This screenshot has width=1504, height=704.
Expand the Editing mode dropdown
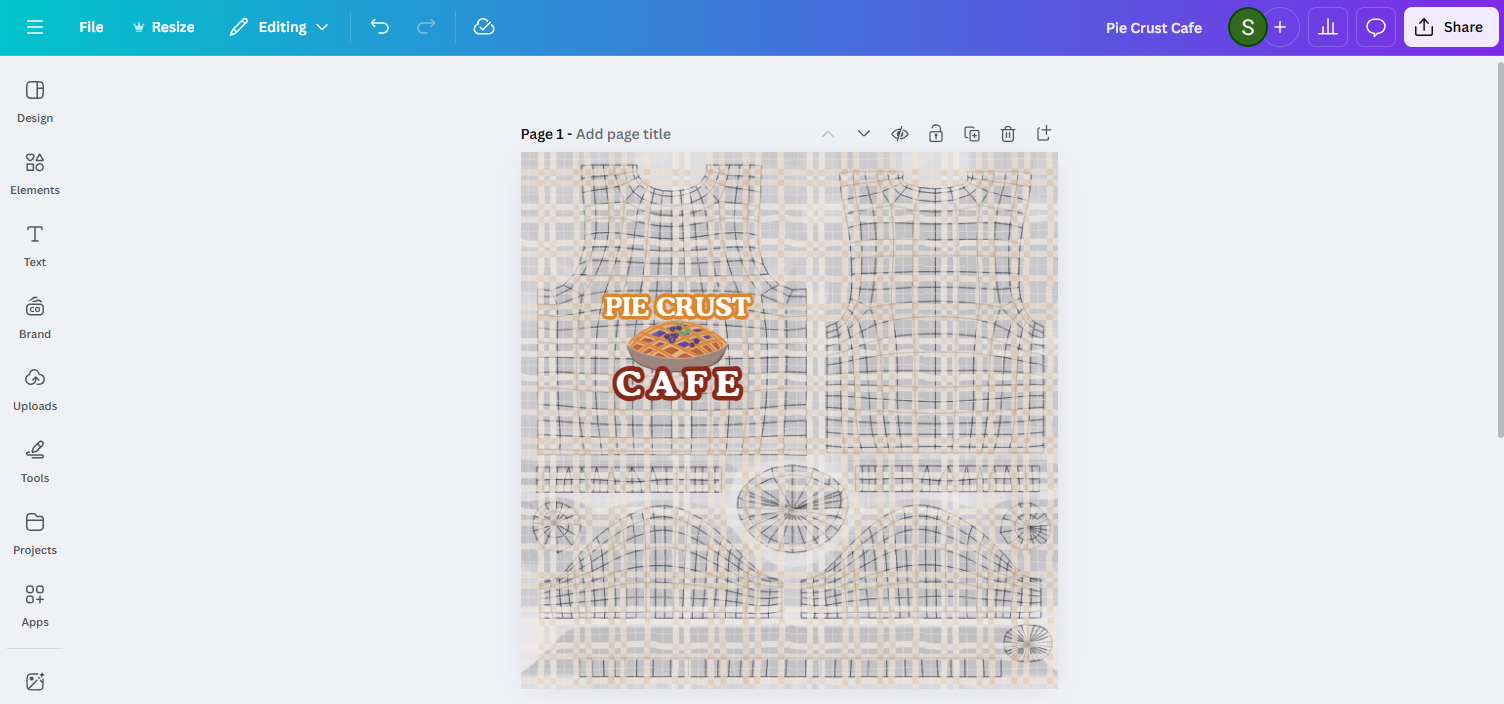coord(279,27)
